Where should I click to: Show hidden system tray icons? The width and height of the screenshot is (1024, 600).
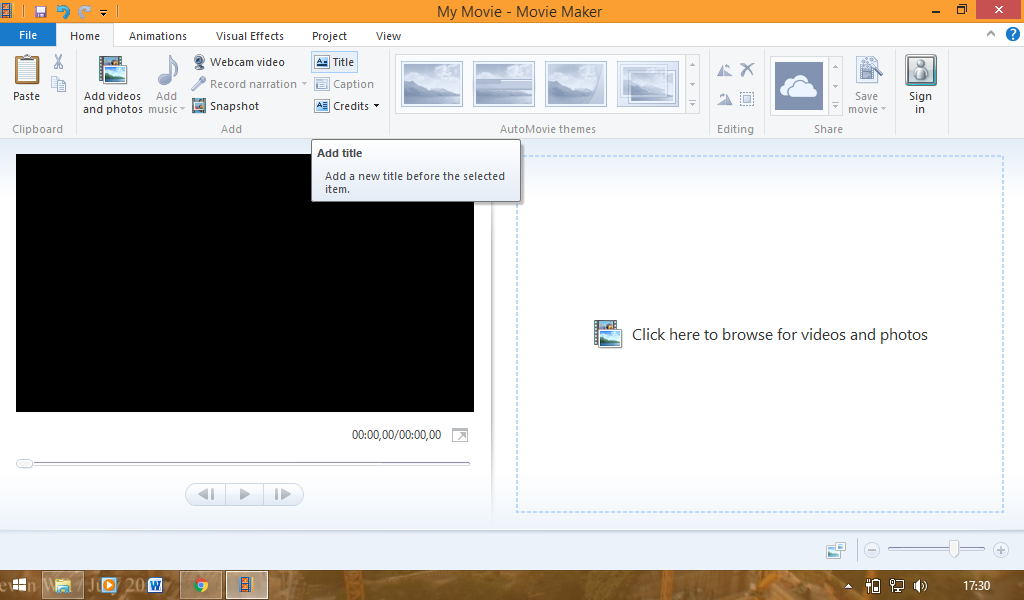[848, 586]
